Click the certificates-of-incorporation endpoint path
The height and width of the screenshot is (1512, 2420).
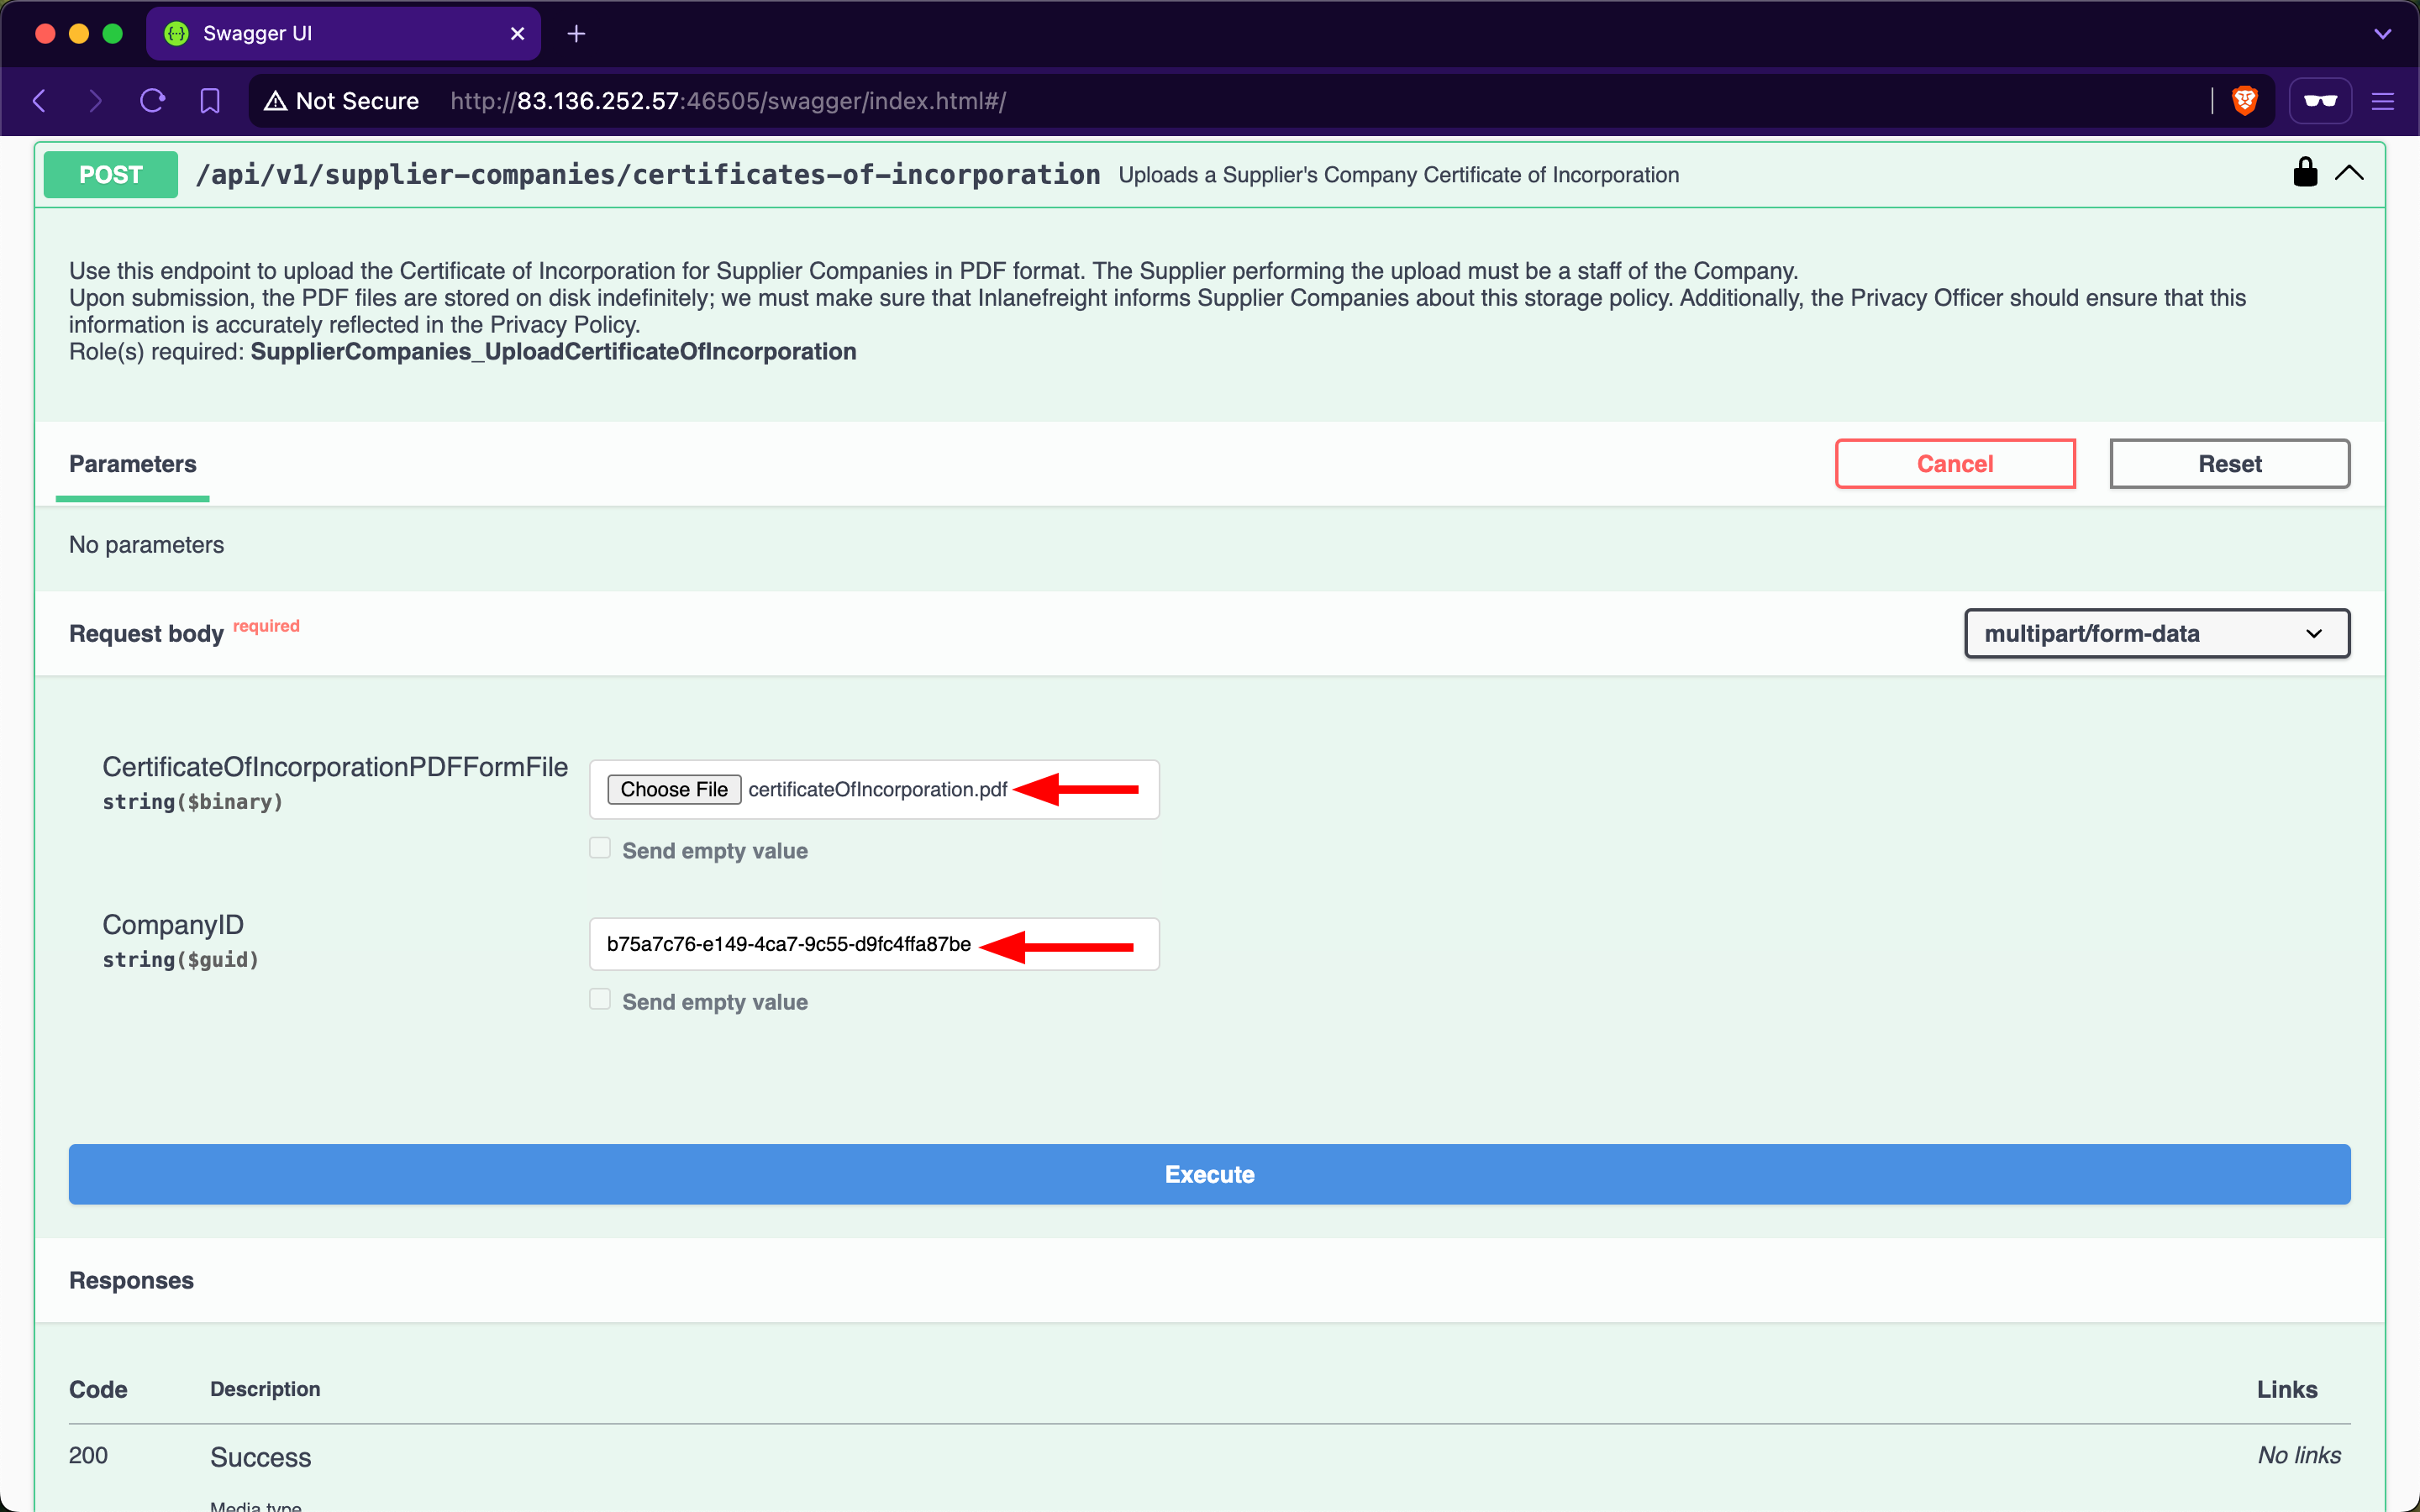tap(648, 175)
